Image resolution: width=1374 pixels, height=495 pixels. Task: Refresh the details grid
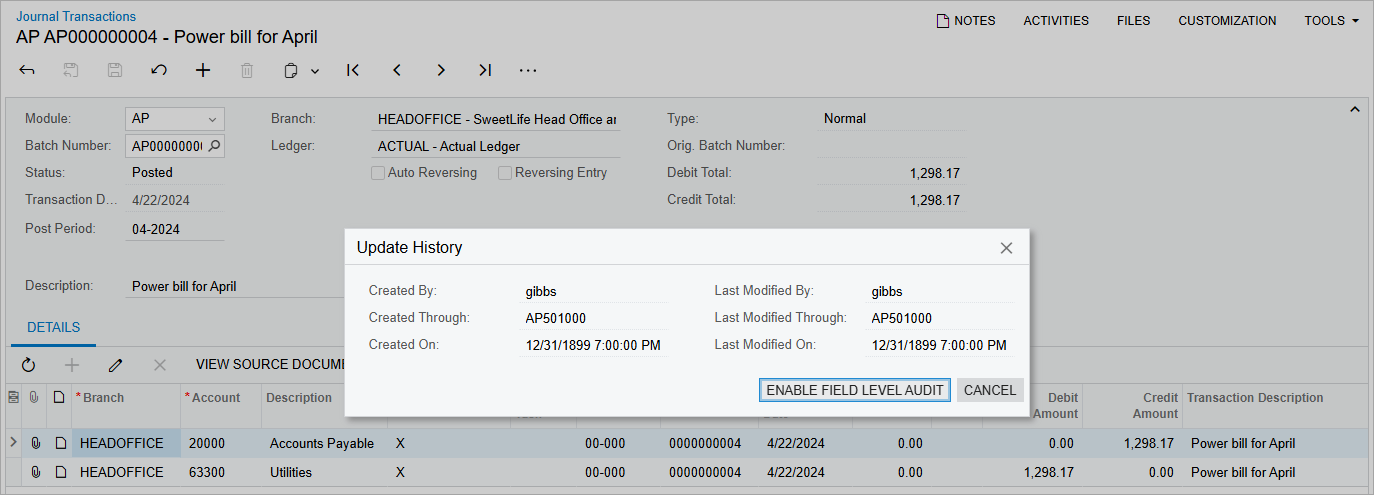point(28,365)
